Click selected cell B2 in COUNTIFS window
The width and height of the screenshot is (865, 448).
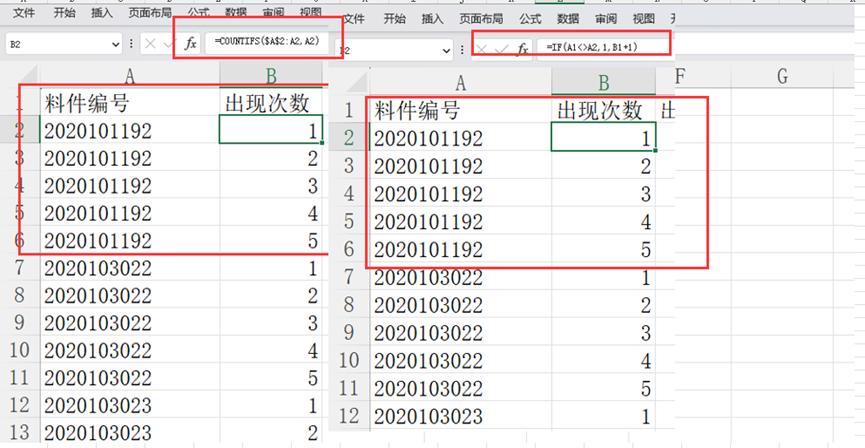[x=271, y=130]
